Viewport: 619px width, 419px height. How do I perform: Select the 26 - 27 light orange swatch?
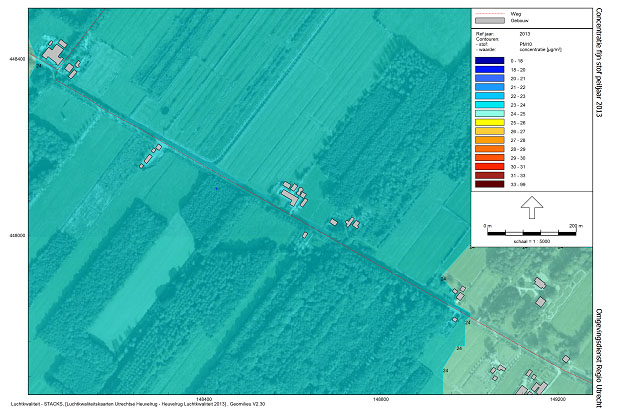point(490,131)
